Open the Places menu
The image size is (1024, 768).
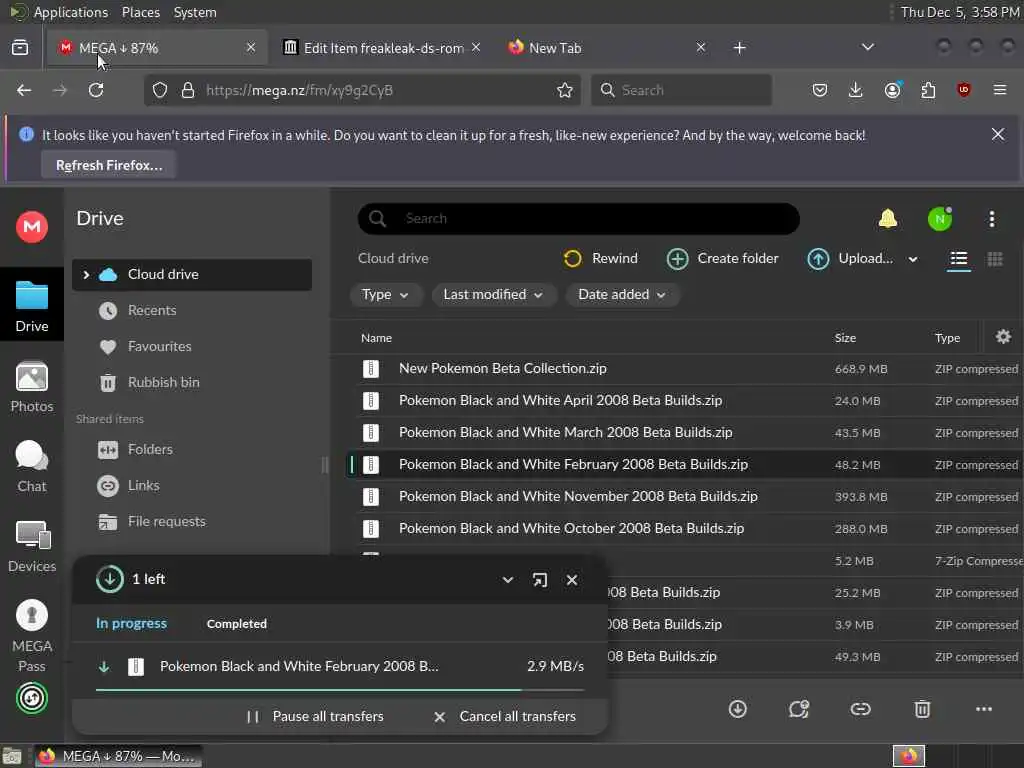[x=140, y=12]
